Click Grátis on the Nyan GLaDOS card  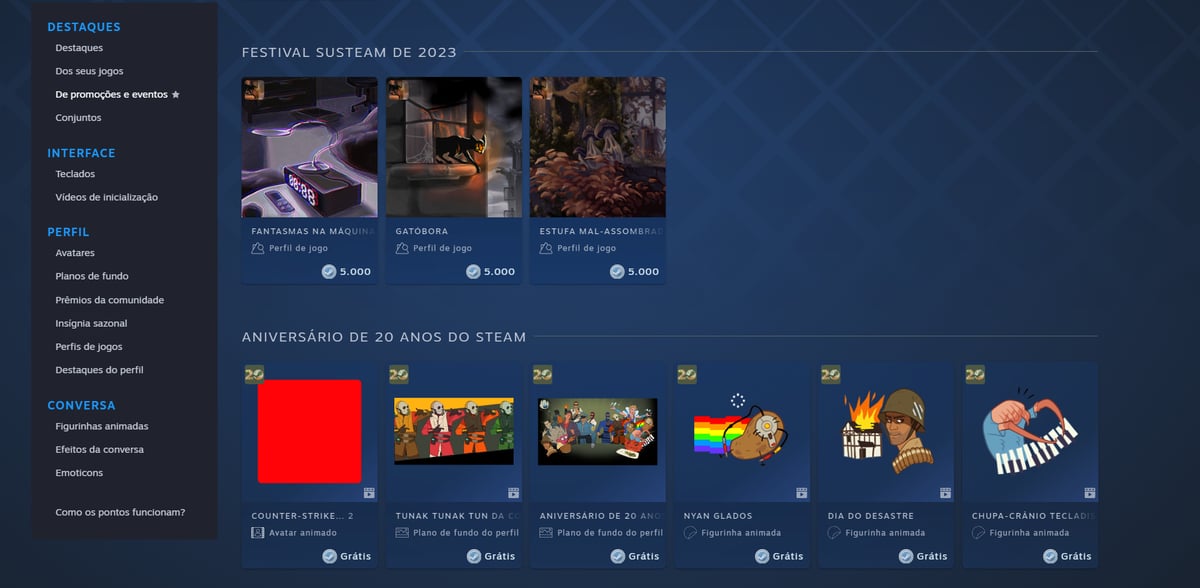point(788,556)
